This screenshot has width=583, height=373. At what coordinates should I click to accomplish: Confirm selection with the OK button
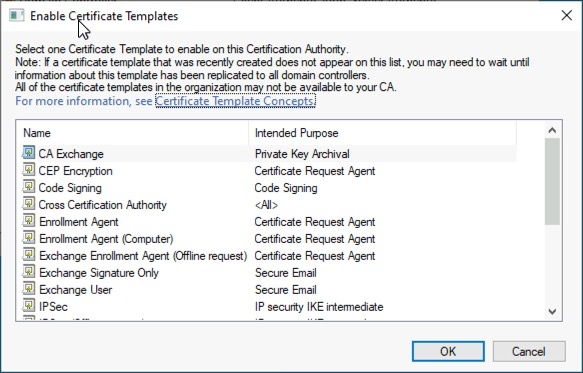(448, 351)
